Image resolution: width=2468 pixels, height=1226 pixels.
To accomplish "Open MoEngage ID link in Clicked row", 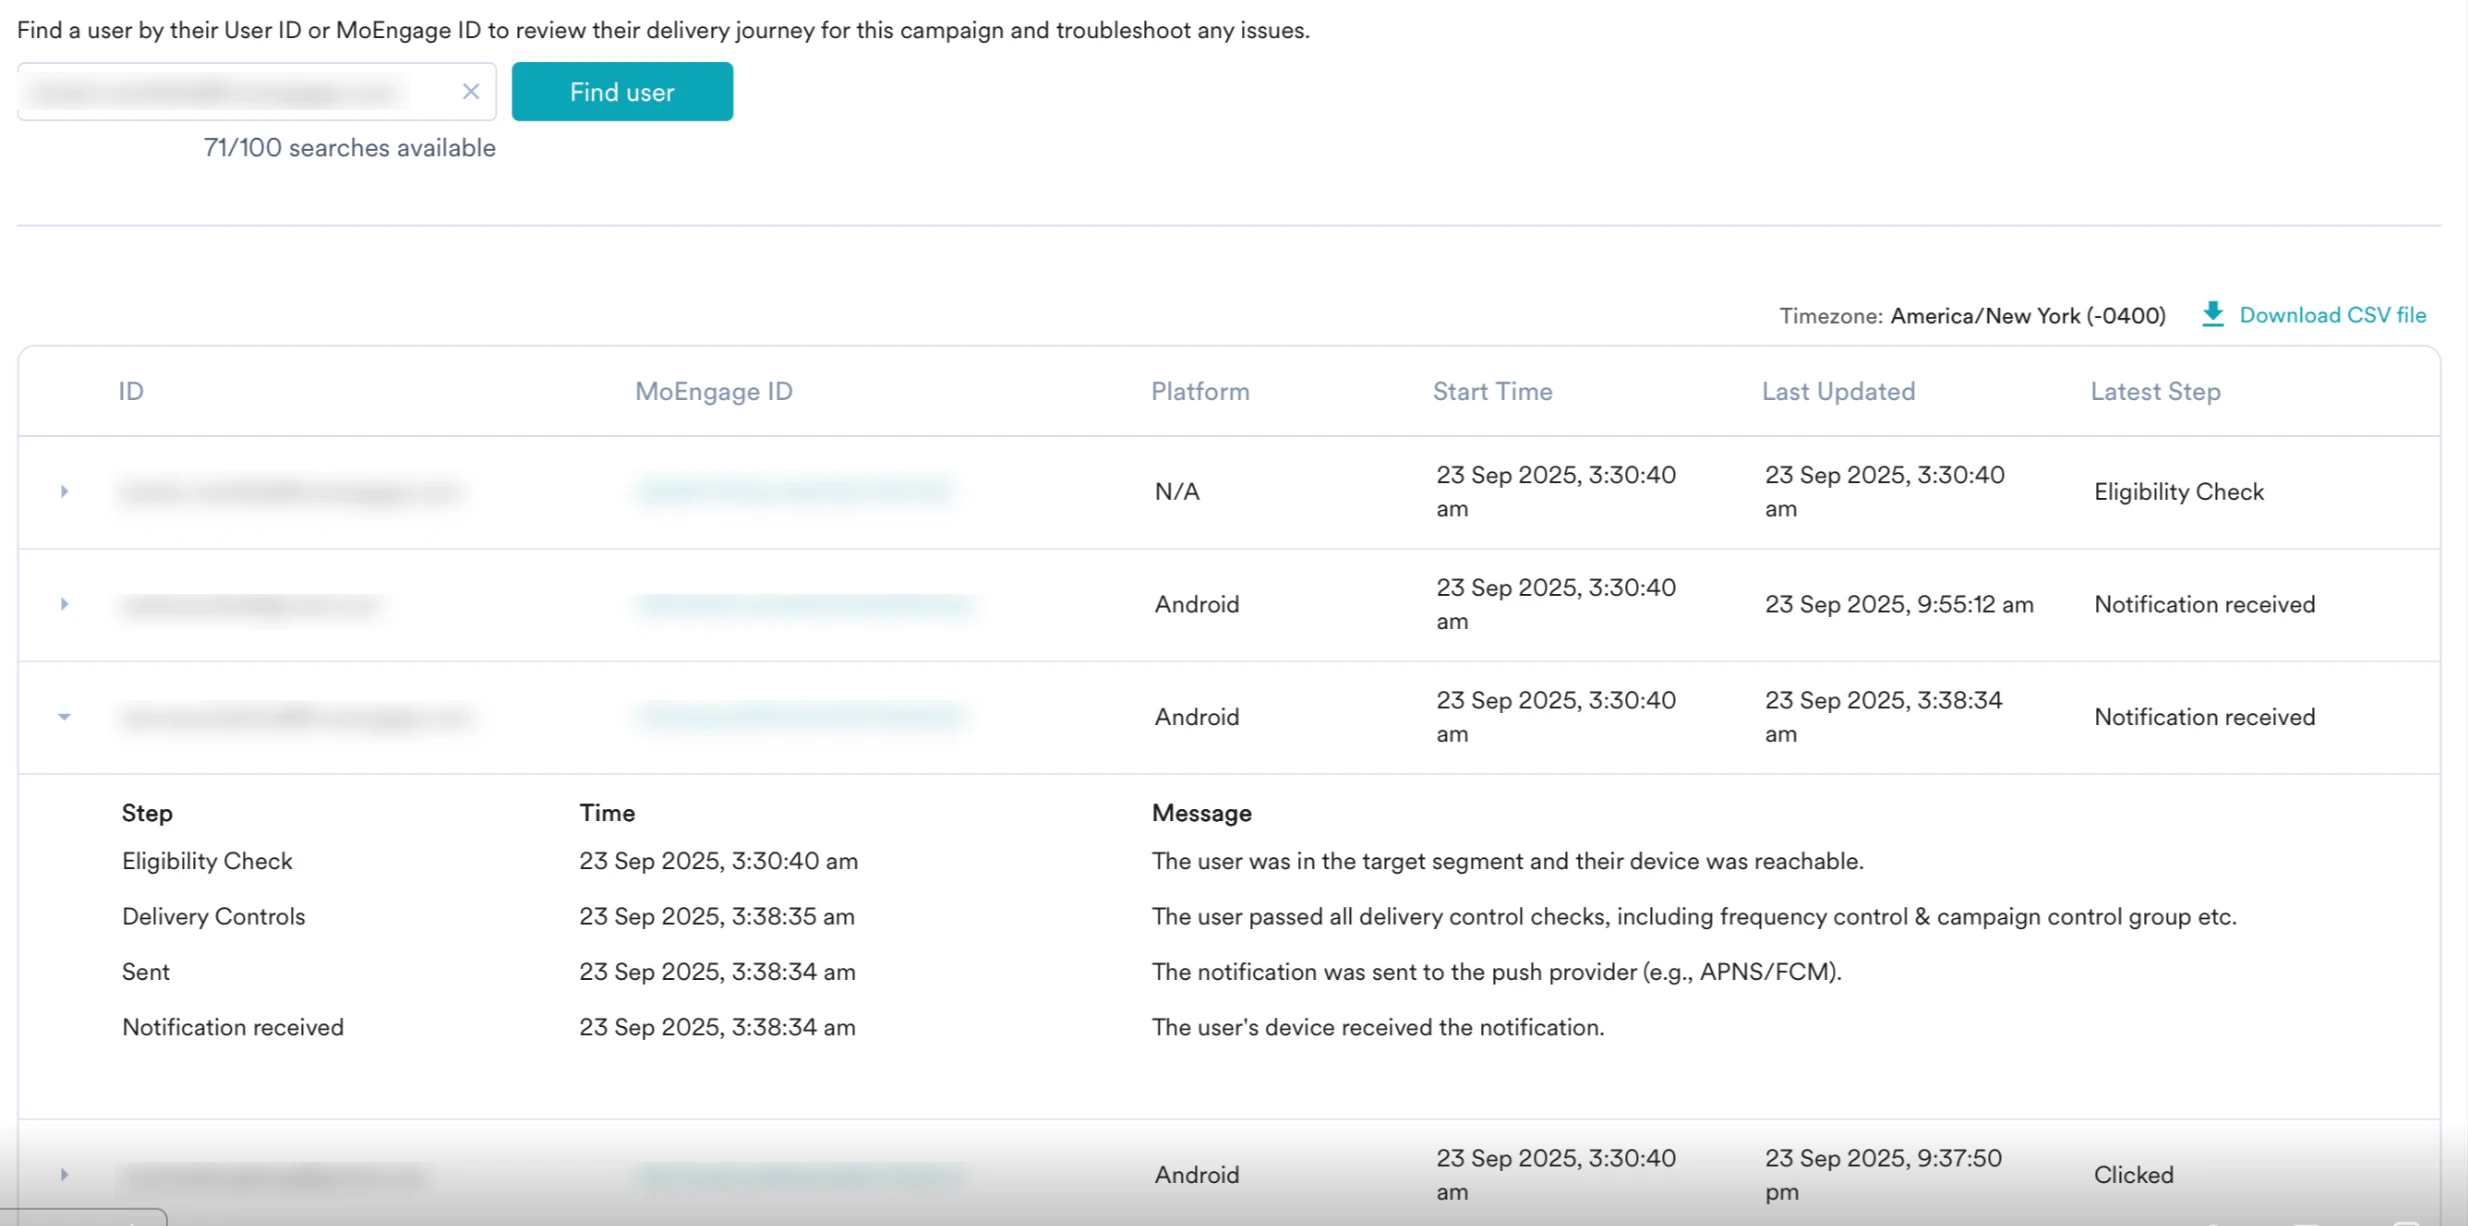I will tap(800, 1174).
